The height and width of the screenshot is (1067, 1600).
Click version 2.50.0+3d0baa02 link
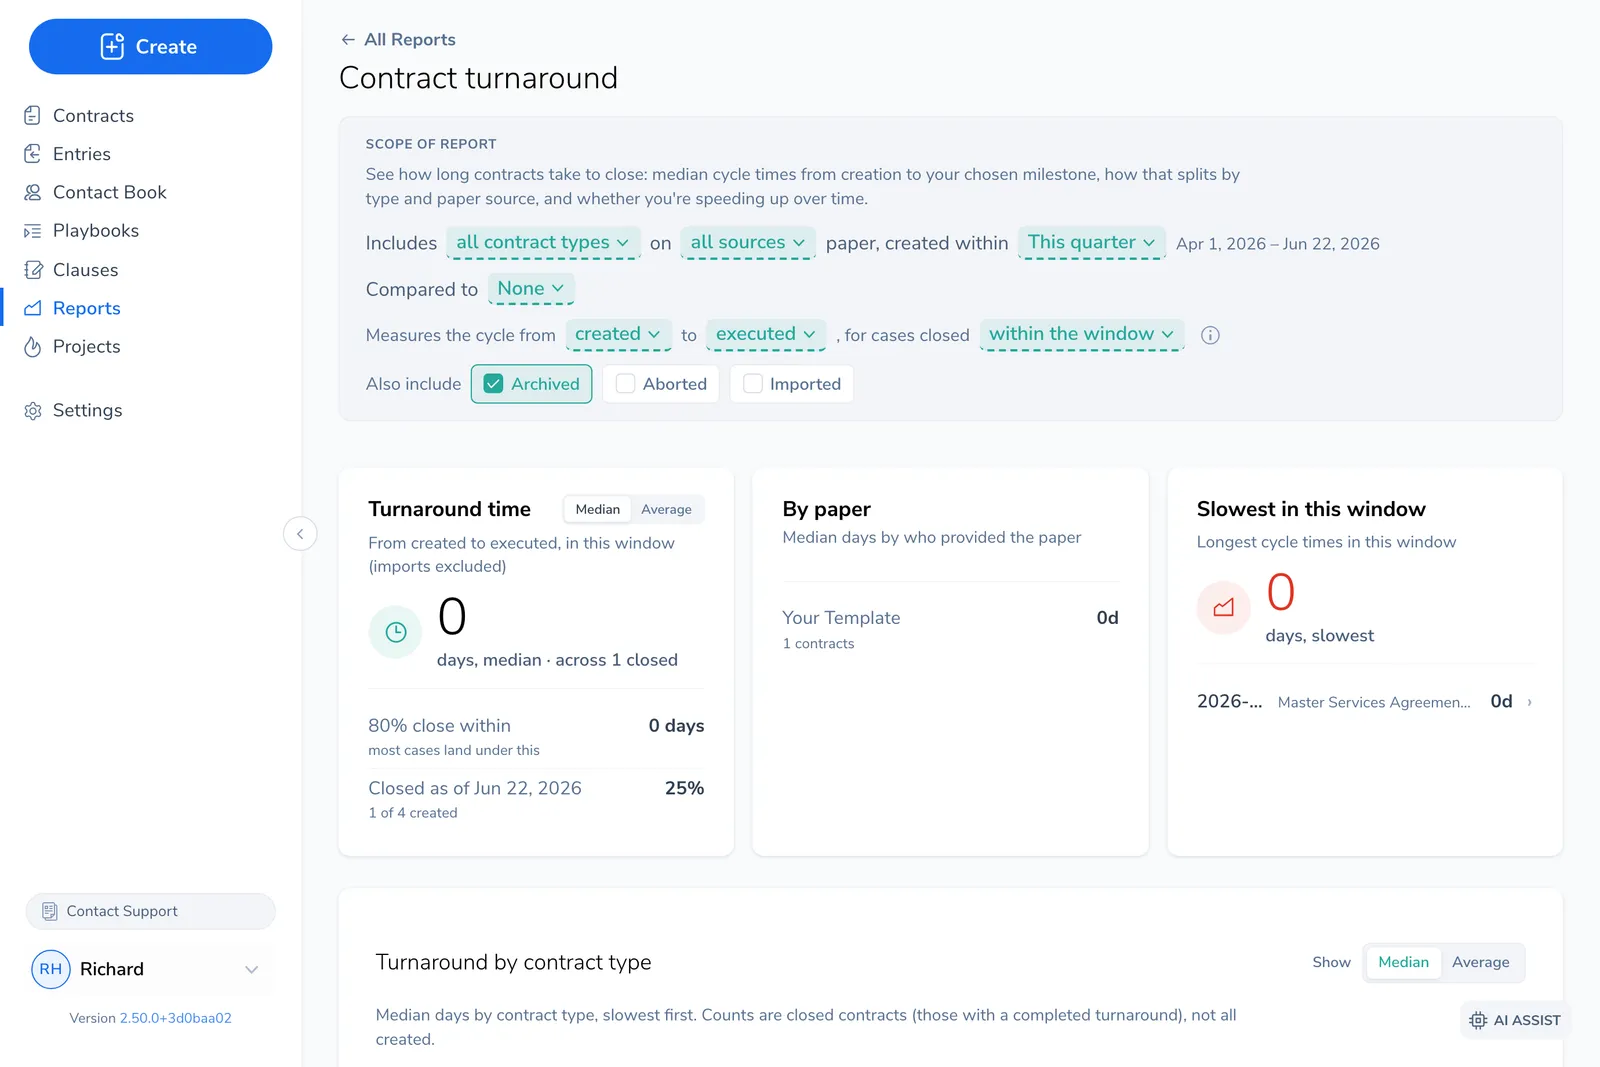(176, 1018)
